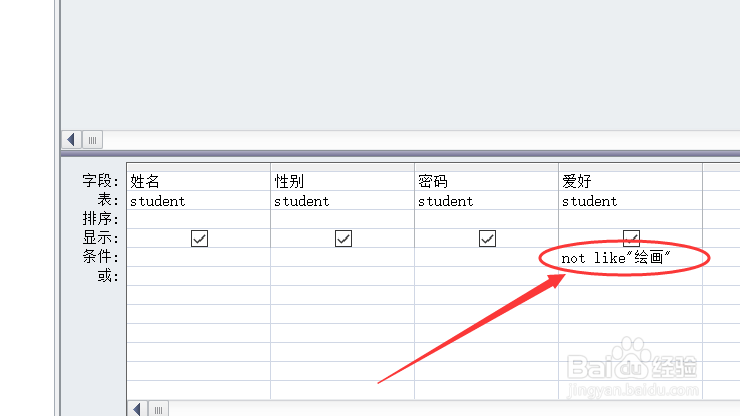Click the 或 cell under 爱好
This screenshot has height=416, width=740.
[630, 277]
